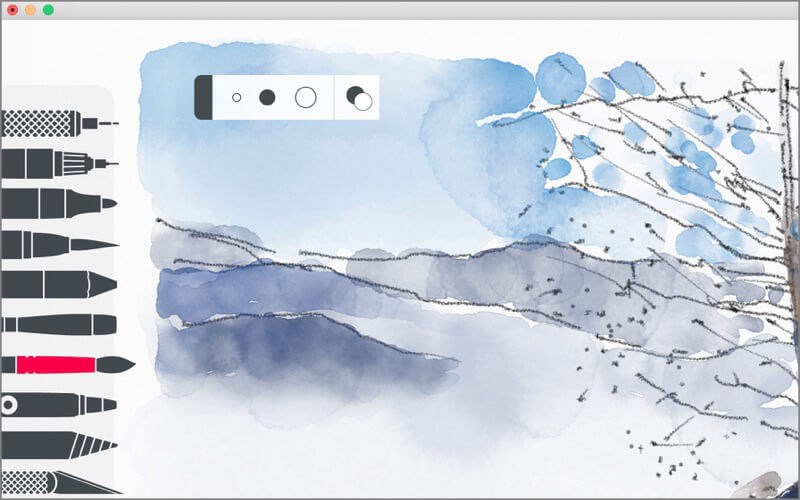Pick the tool with ring on its barrel

click(59, 405)
